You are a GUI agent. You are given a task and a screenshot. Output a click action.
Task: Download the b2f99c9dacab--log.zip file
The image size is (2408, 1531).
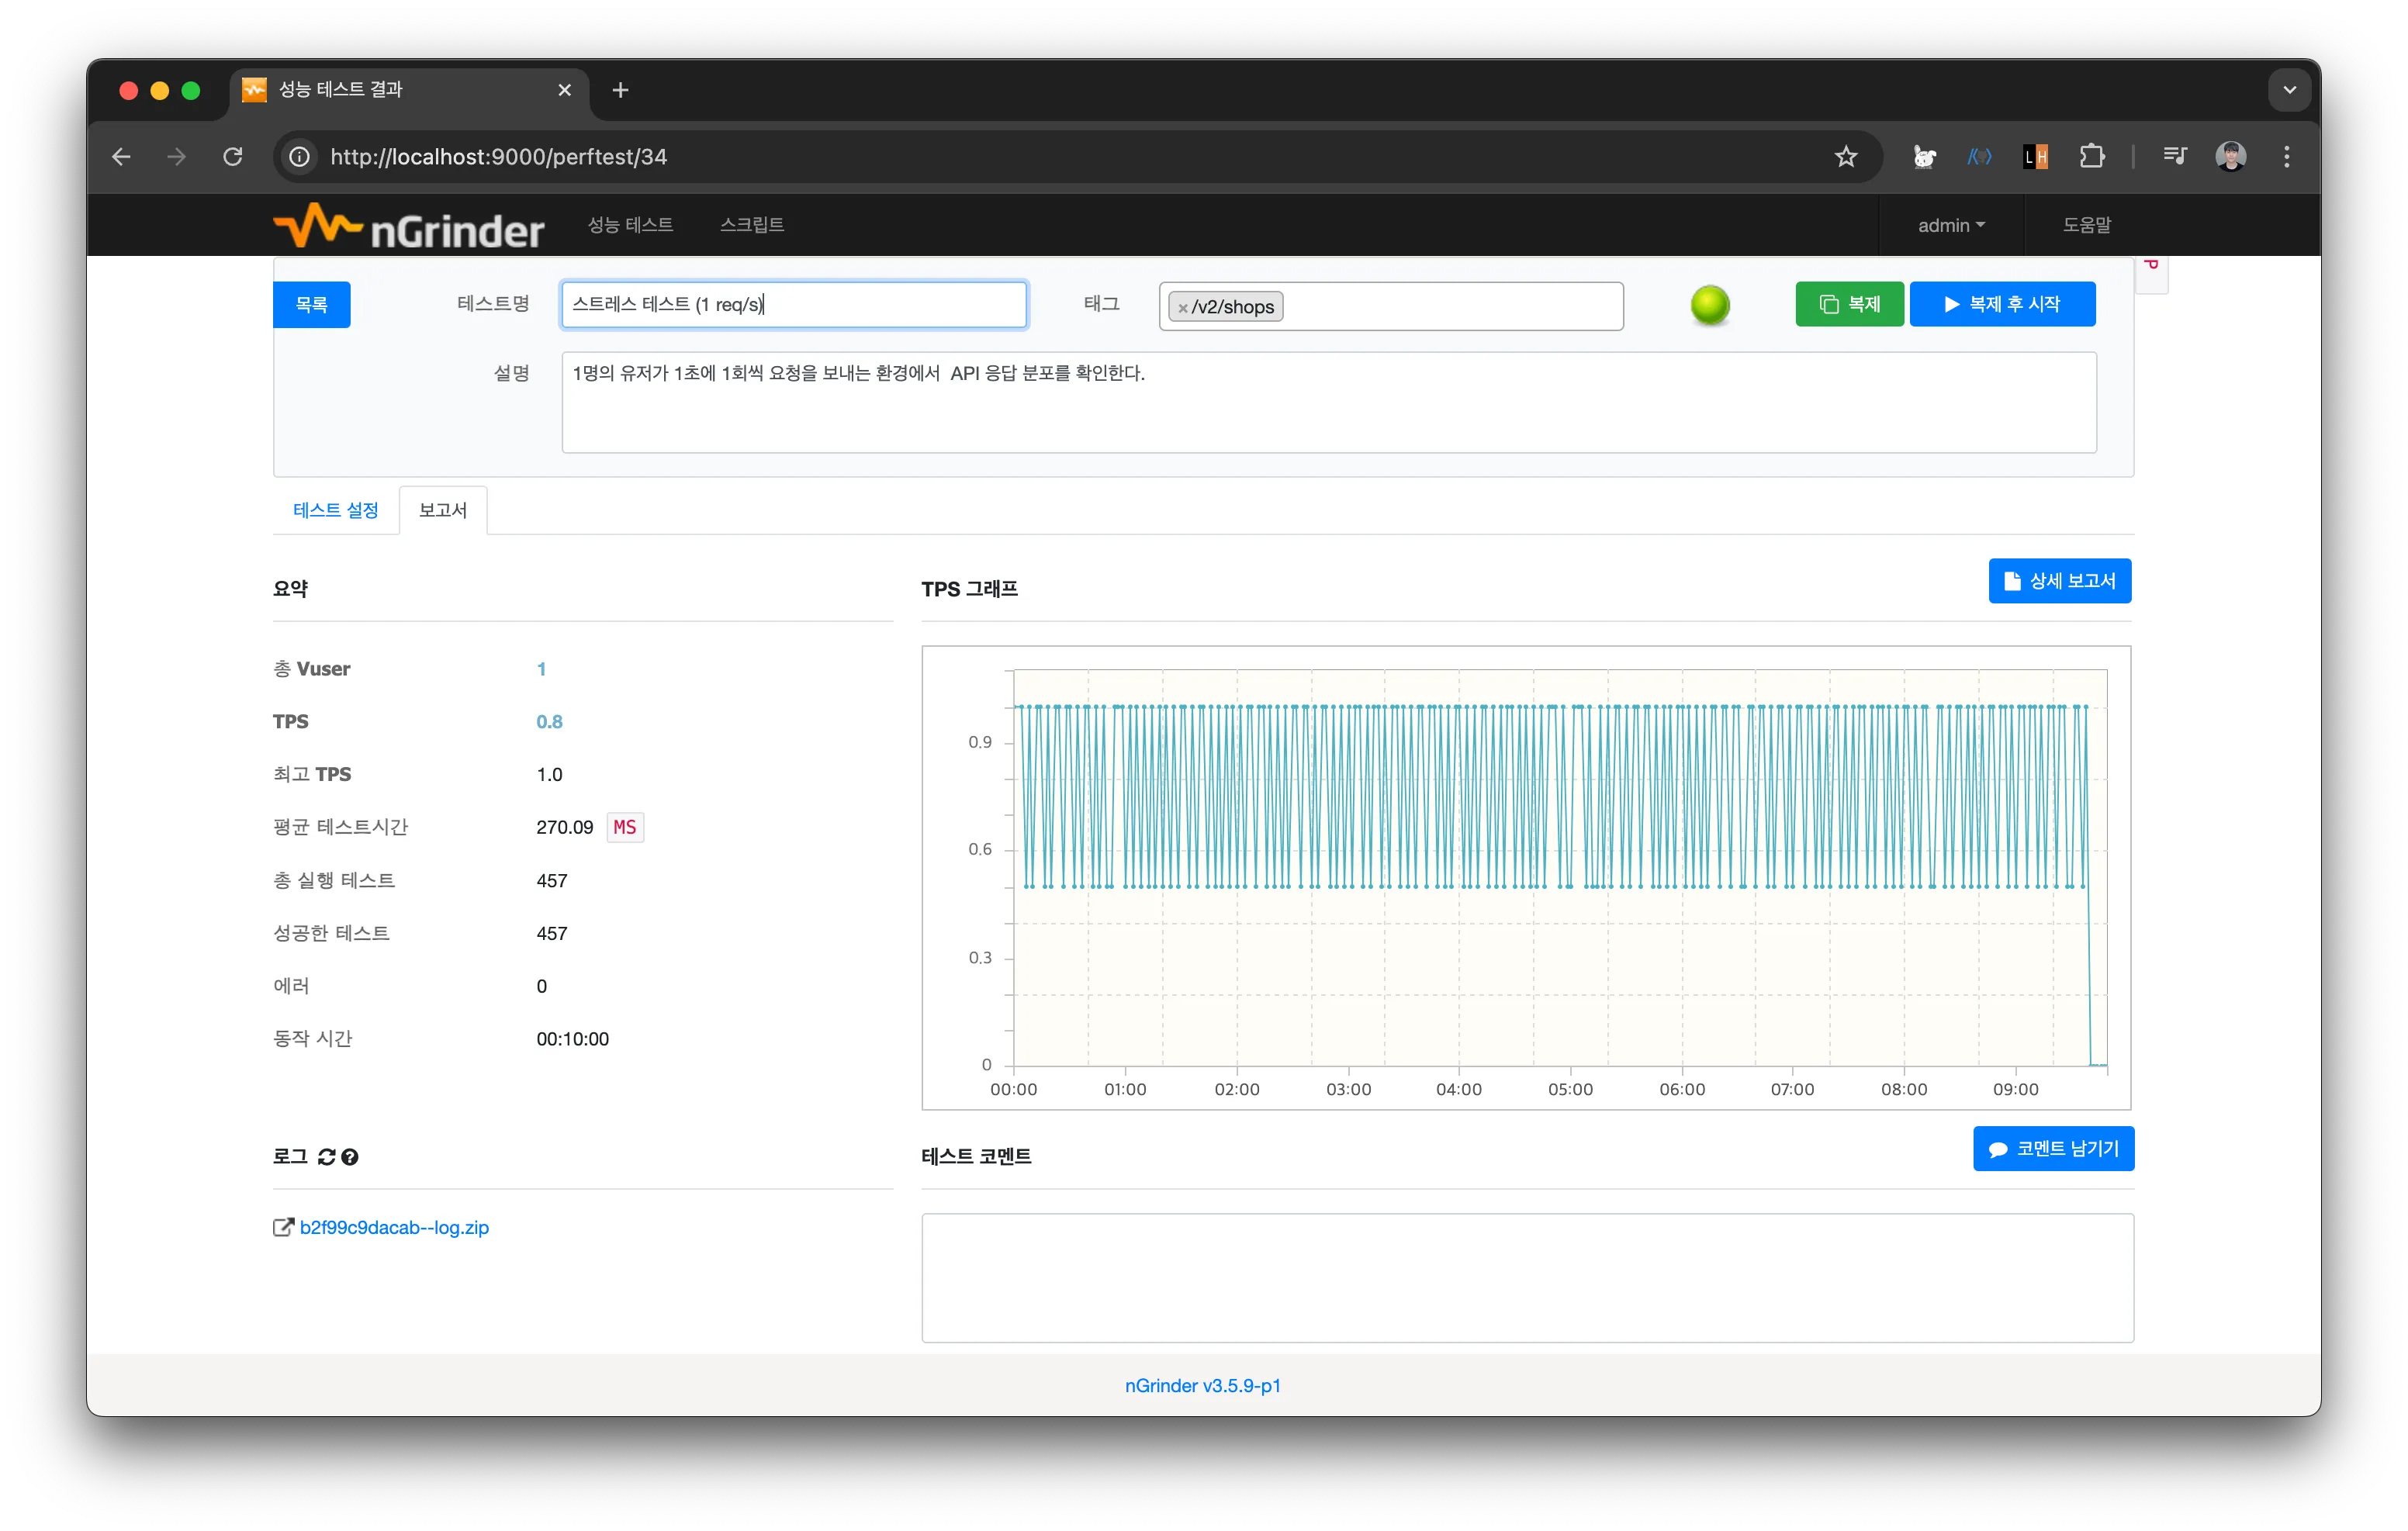point(394,1227)
